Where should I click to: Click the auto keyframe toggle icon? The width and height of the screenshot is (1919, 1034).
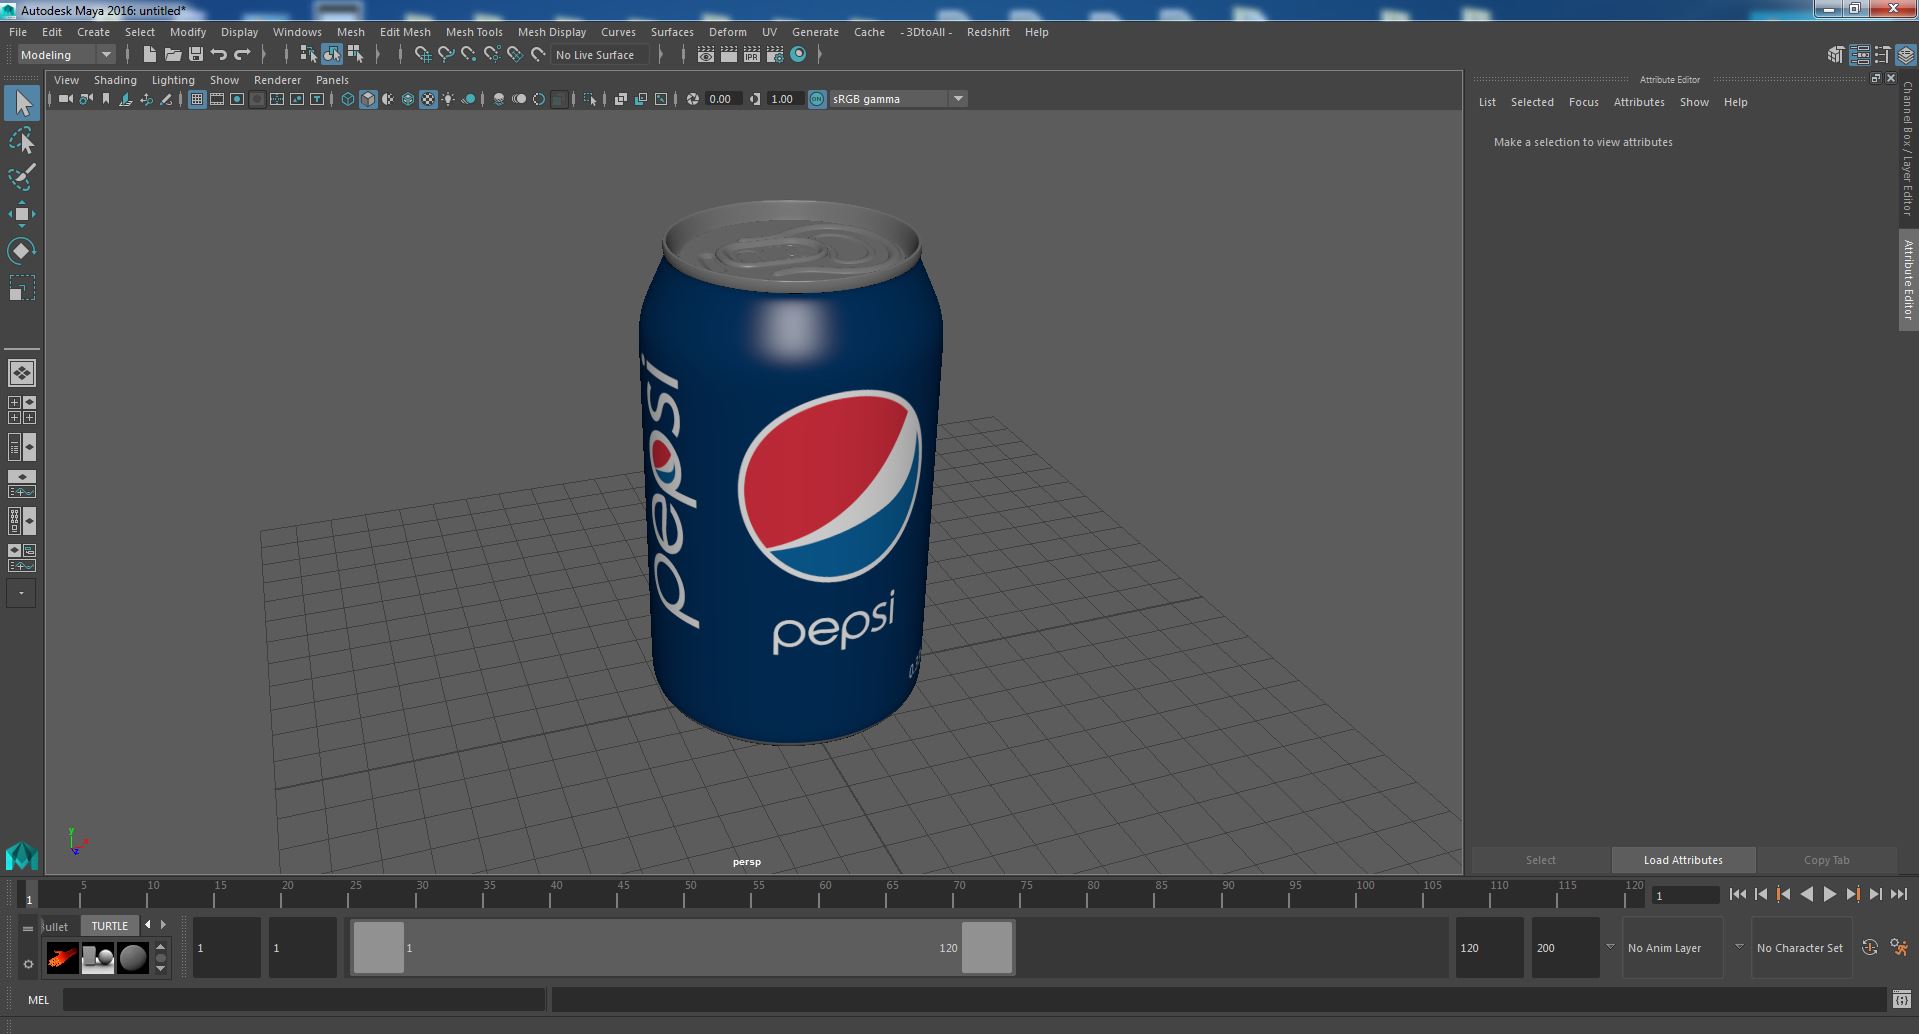coord(1870,947)
